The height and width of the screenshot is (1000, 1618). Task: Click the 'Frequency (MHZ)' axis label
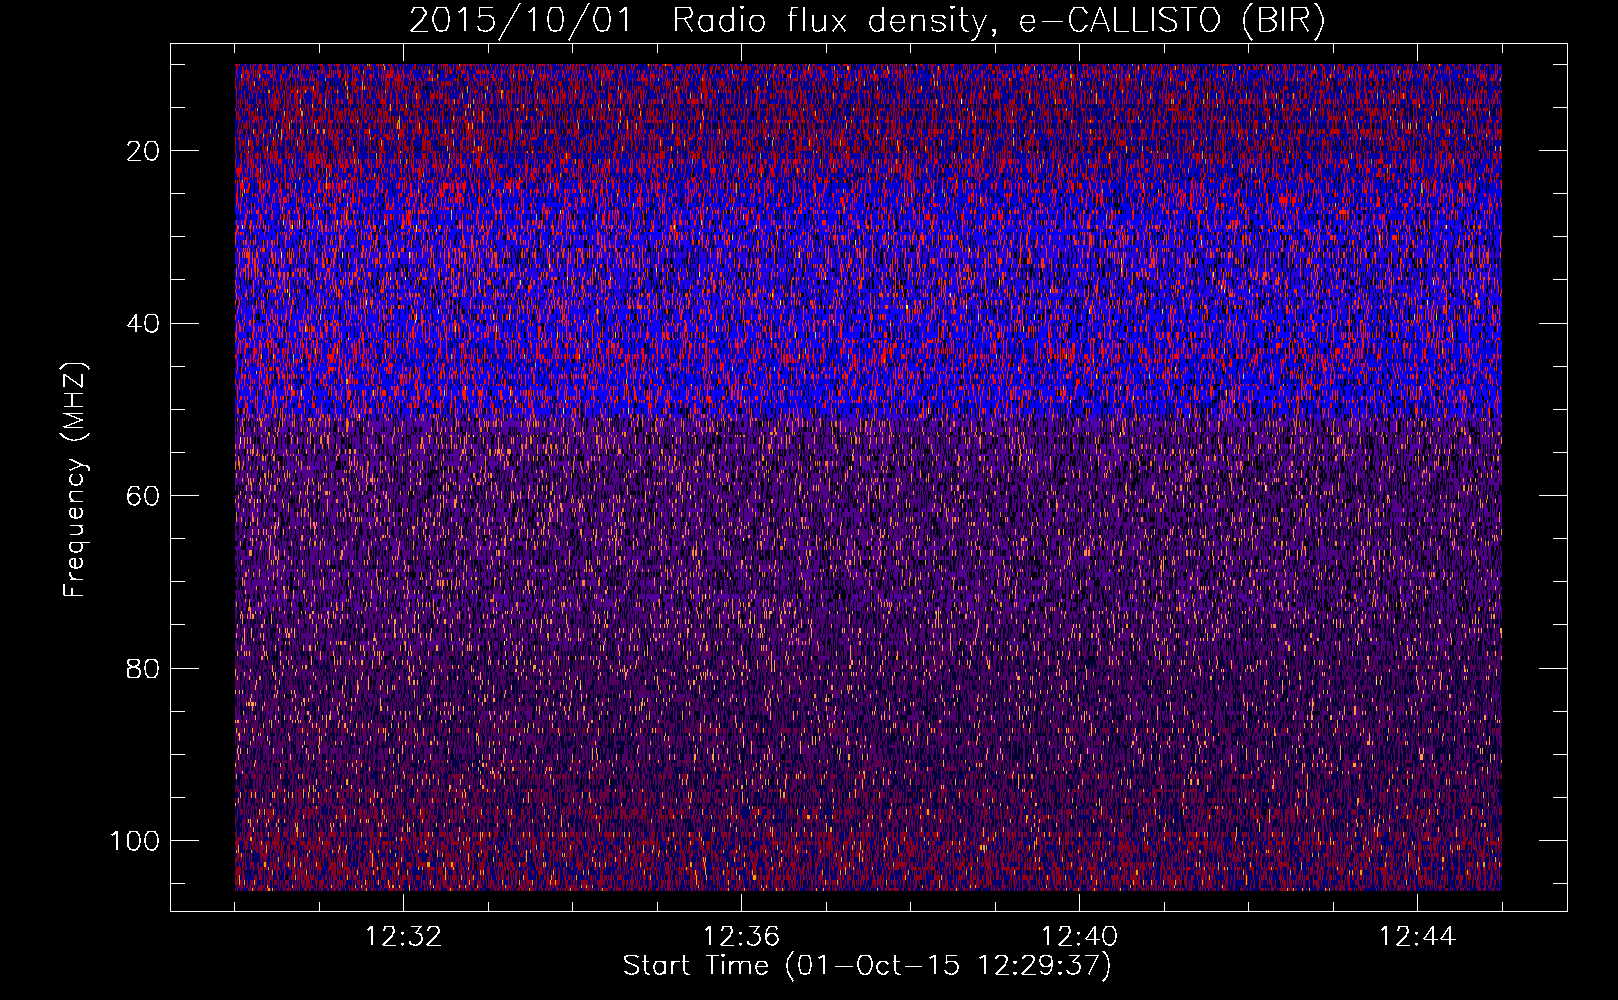(76, 480)
